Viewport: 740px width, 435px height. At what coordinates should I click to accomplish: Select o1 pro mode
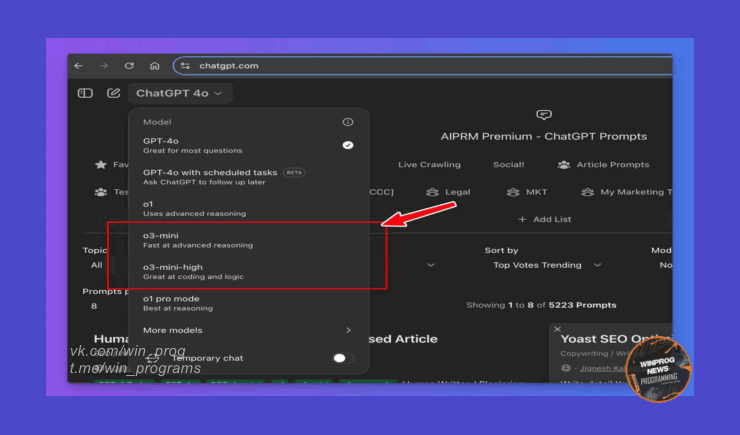coord(248,303)
